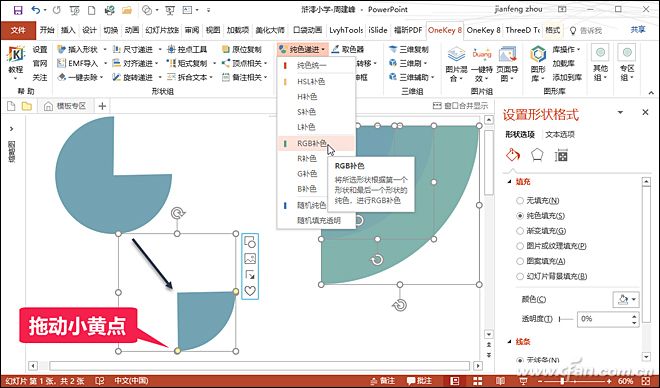Click the open folder icon in quick access toolbar
Image resolution: width=660 pixels, height=388 pixels.
[x=127, y=10]
